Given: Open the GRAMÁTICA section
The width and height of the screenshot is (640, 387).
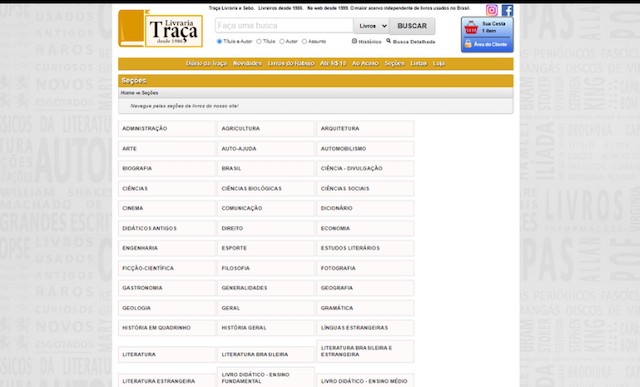Looking at the screenshot, I should click(x=365, y=308).
